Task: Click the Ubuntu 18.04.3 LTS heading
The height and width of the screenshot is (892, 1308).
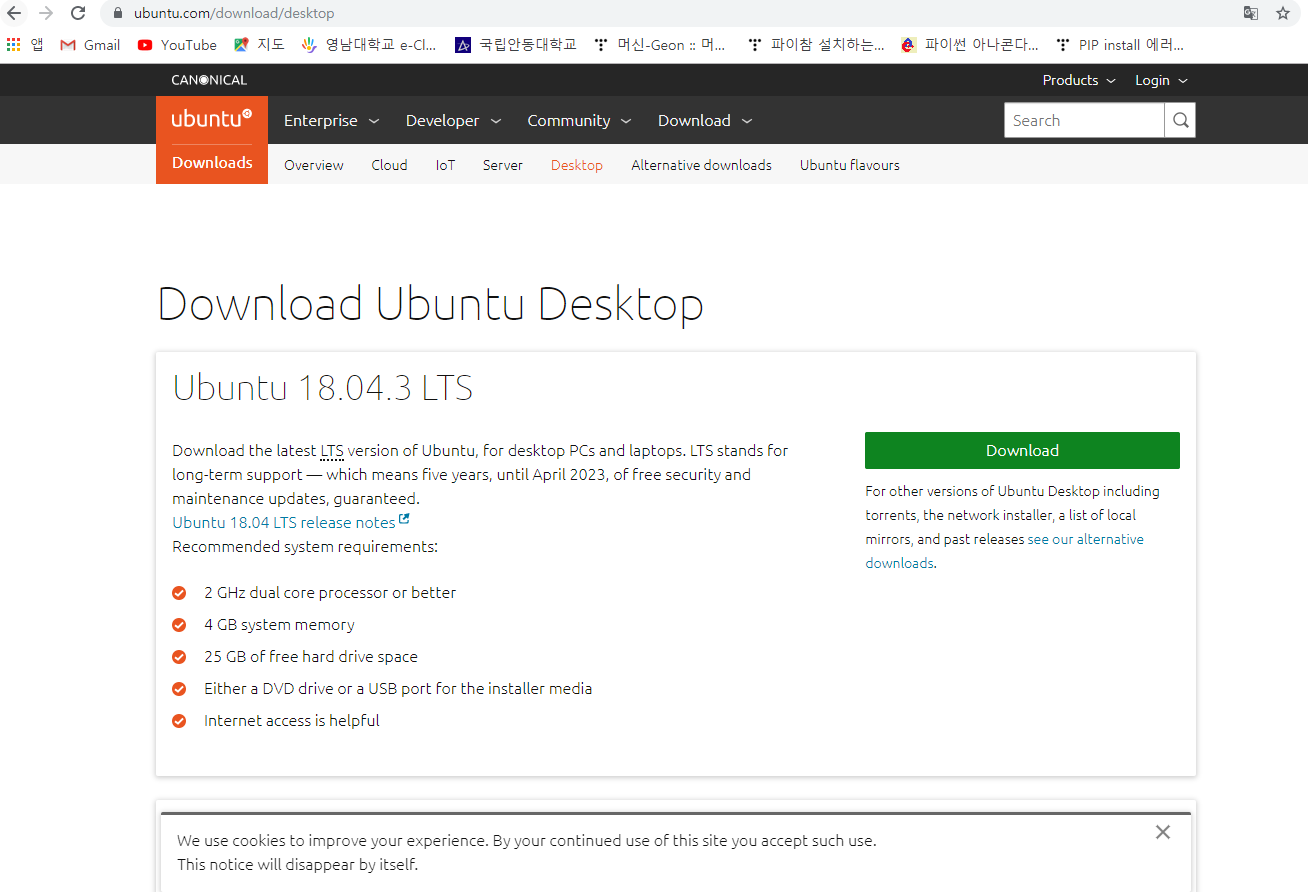Action: point(322,388)
